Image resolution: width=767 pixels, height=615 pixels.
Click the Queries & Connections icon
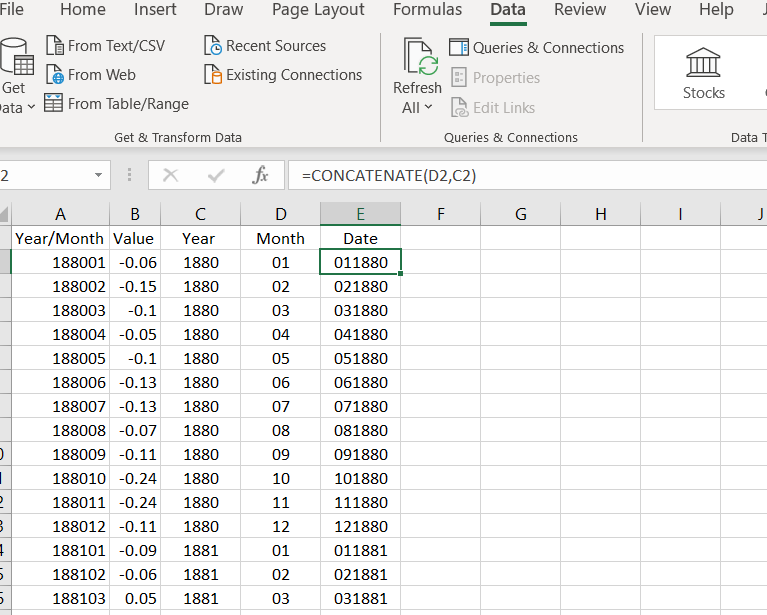[458, 48]
